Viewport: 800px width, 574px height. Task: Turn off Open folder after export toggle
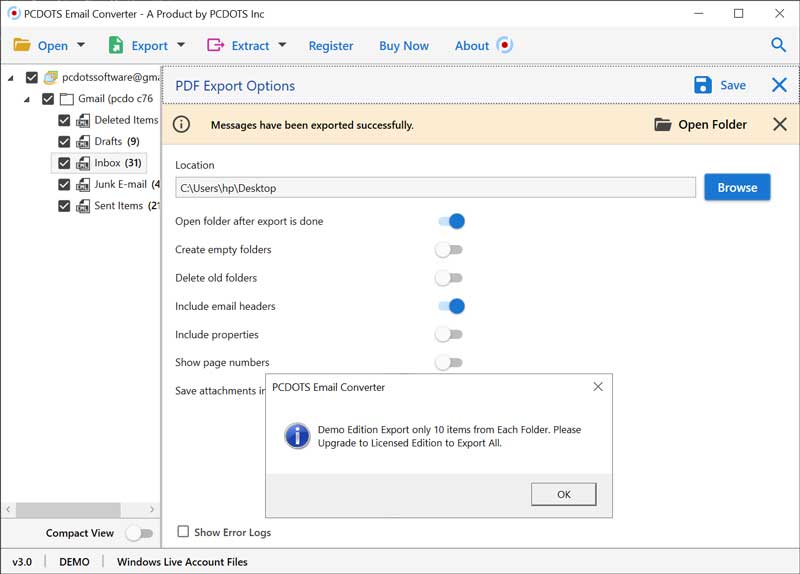pos(451,221)
